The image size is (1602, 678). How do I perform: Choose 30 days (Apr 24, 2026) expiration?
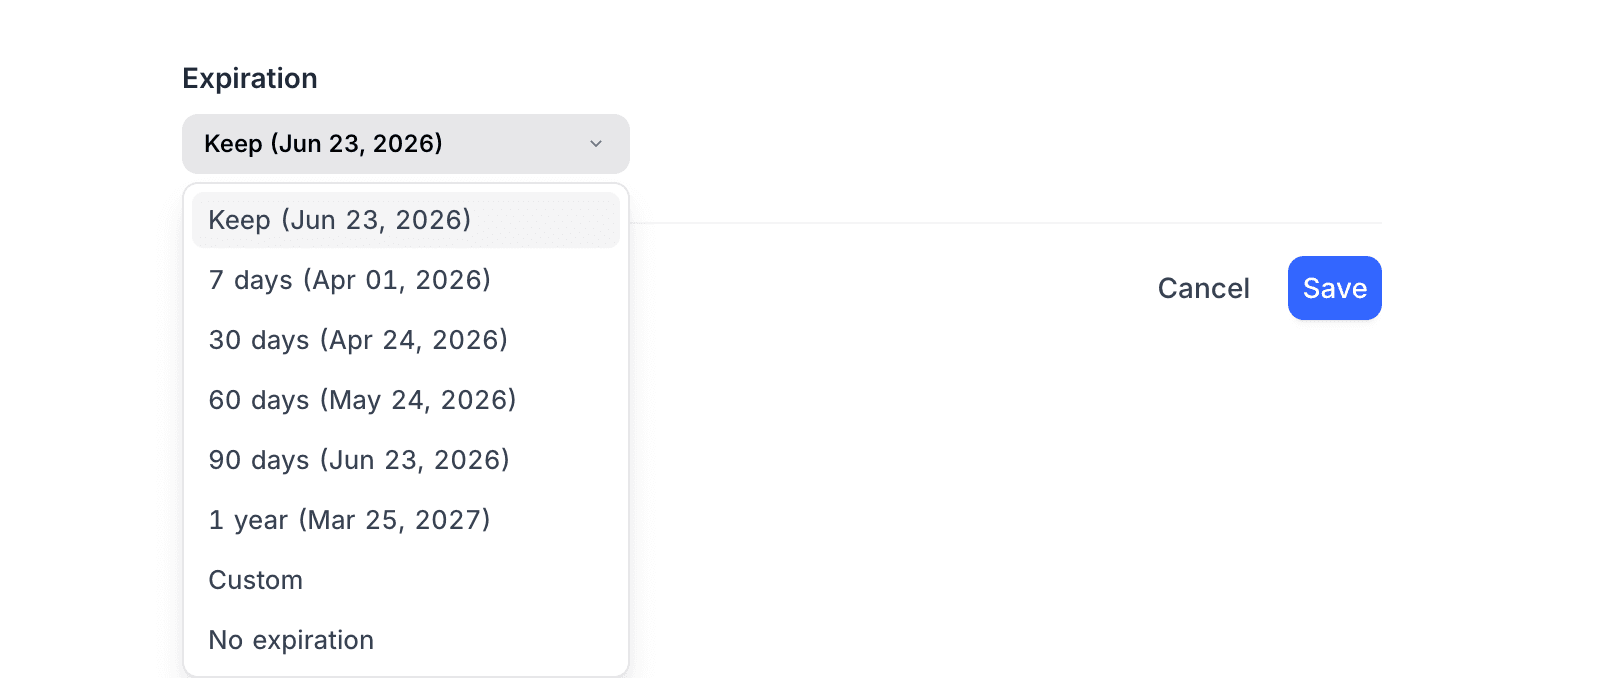pyautogui.click(x=358, y=339)
